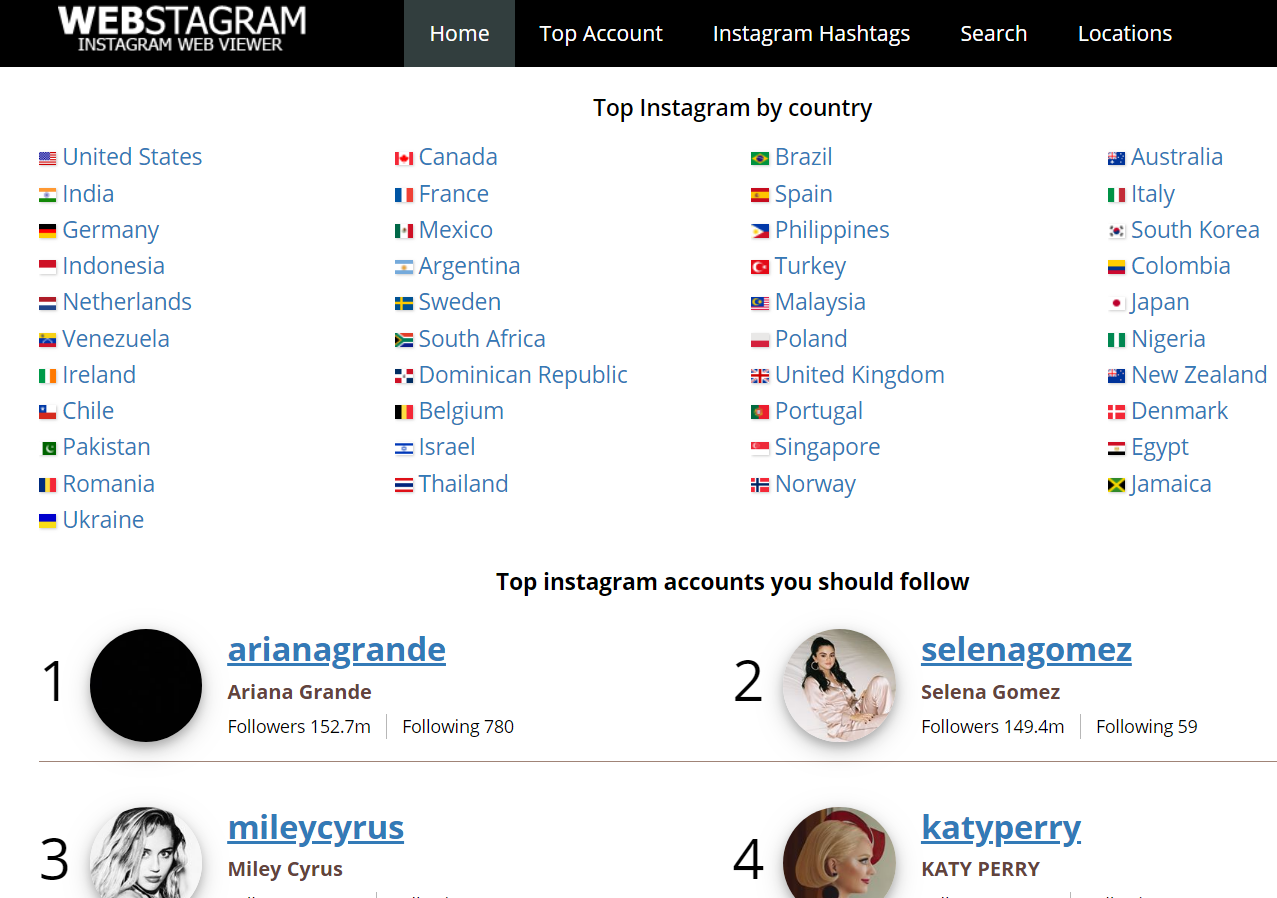Click the Jamaica flag icon
1277x898 pixels.
pyautogui.click(x=1117, y=485)
